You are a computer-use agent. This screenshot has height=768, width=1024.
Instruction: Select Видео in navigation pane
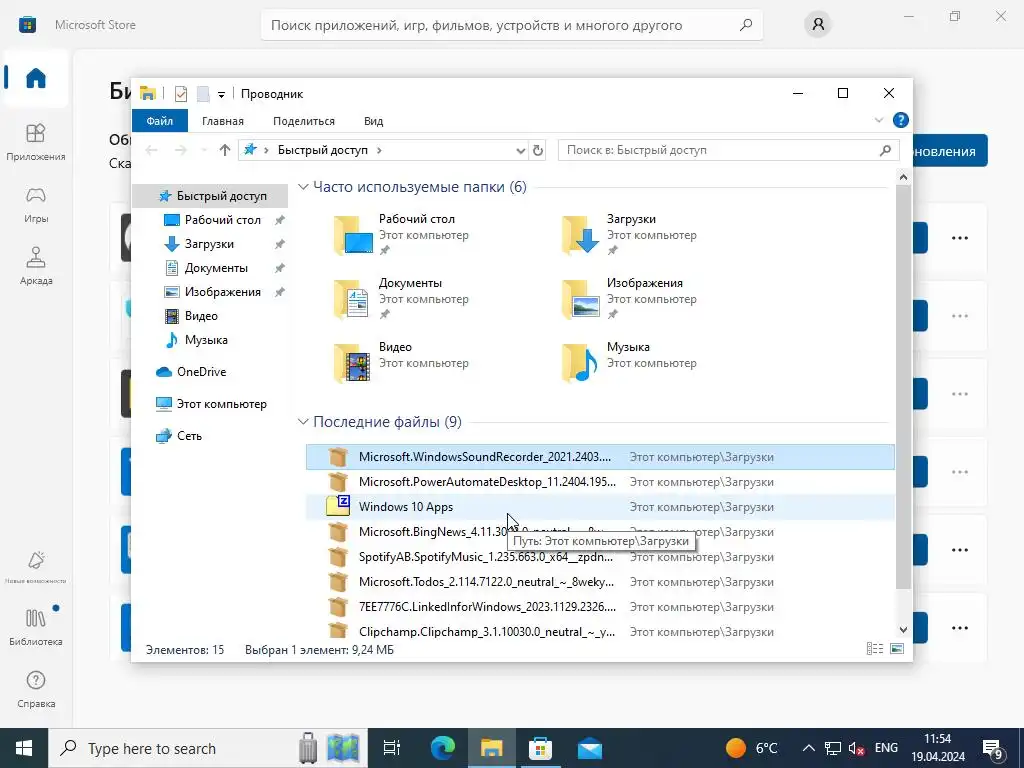point(200,316)
